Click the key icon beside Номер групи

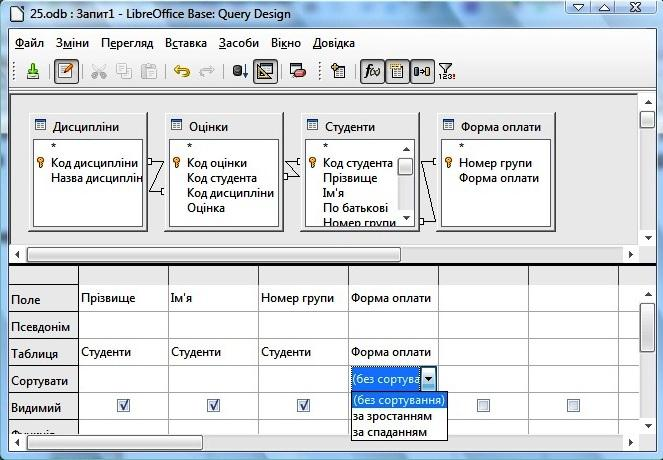point(449,162)
